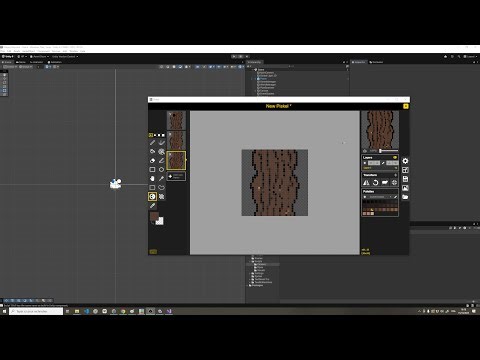Open the Save floppy disk panel
Screen dimensions: 480x360
pyautogui.click(x=405, y=179)
